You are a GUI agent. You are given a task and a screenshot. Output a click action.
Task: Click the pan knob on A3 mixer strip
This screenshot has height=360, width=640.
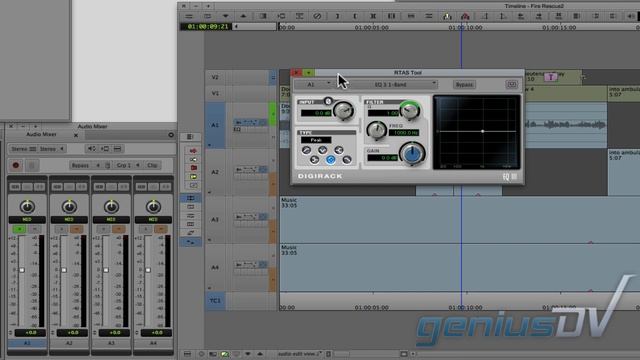pyautogui.click(x=111, y=206)
